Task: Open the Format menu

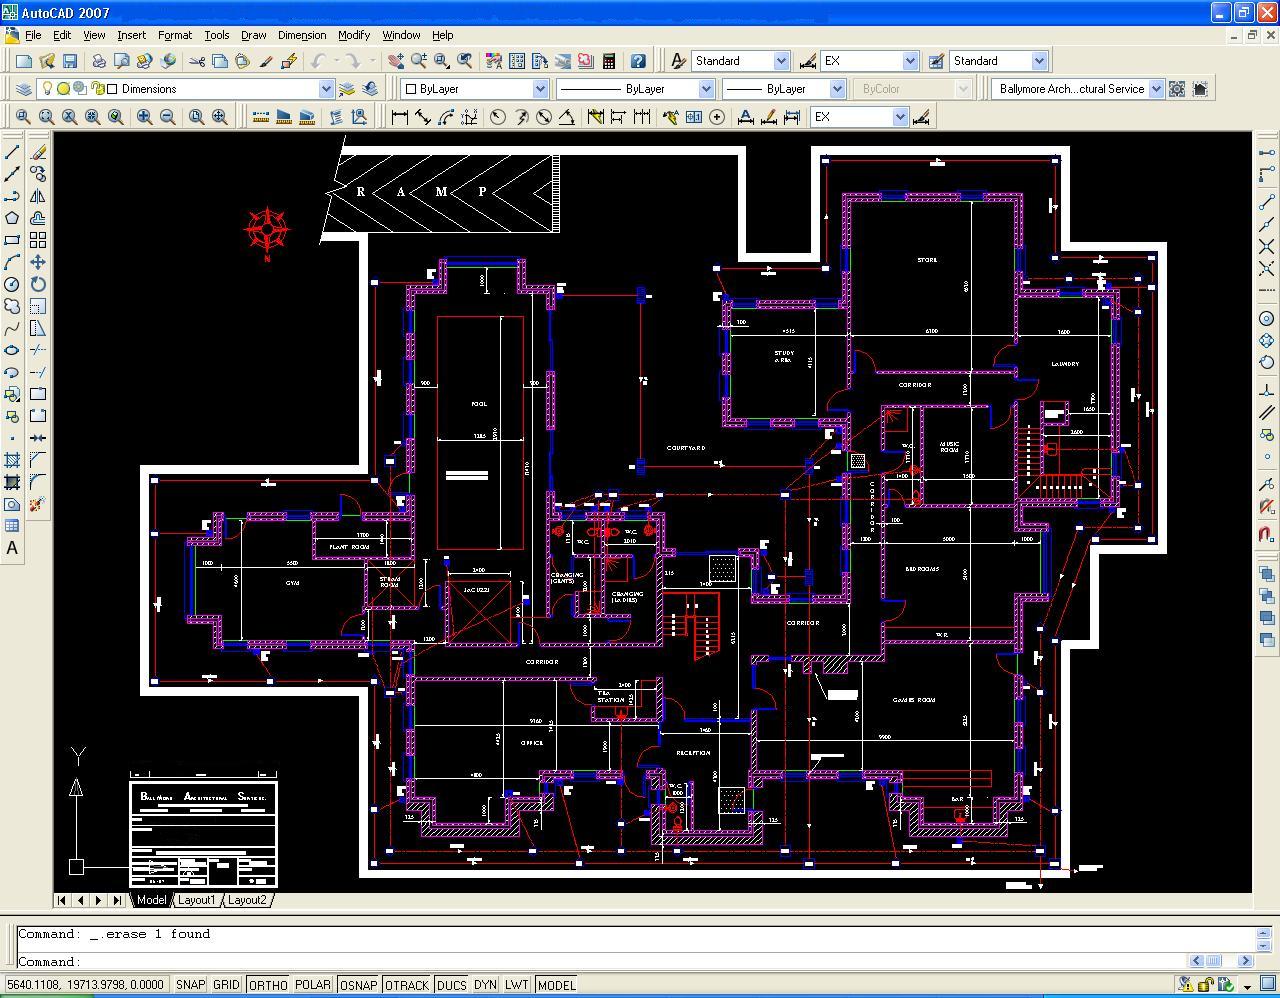Action: (x=174, y=35)
